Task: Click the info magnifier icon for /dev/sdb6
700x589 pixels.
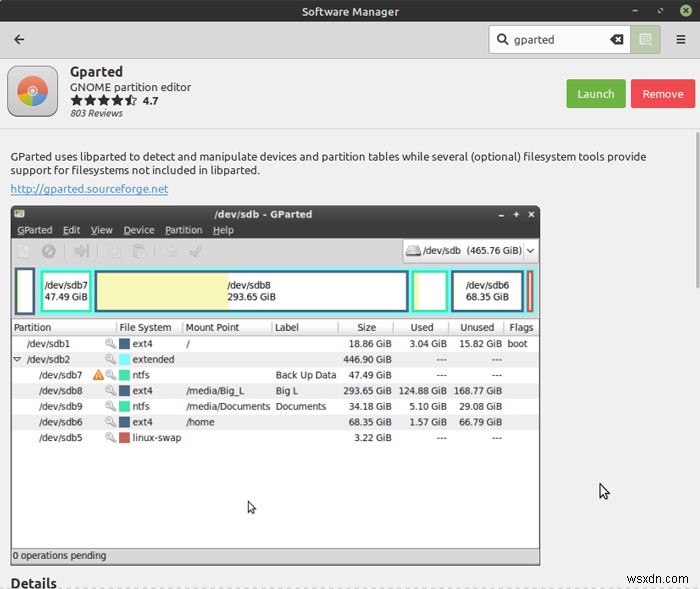Action: coord(110,422)
